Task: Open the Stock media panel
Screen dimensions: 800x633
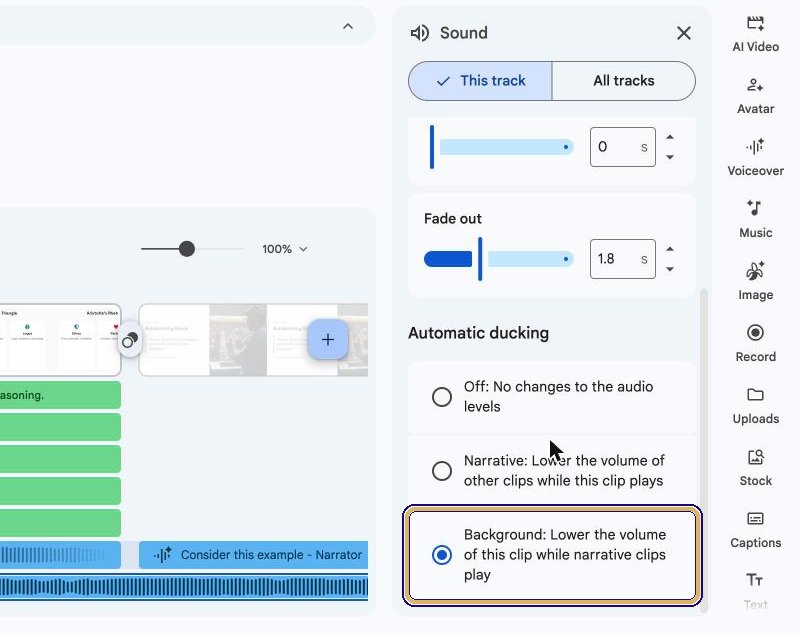Action: [x=755, y=467]
